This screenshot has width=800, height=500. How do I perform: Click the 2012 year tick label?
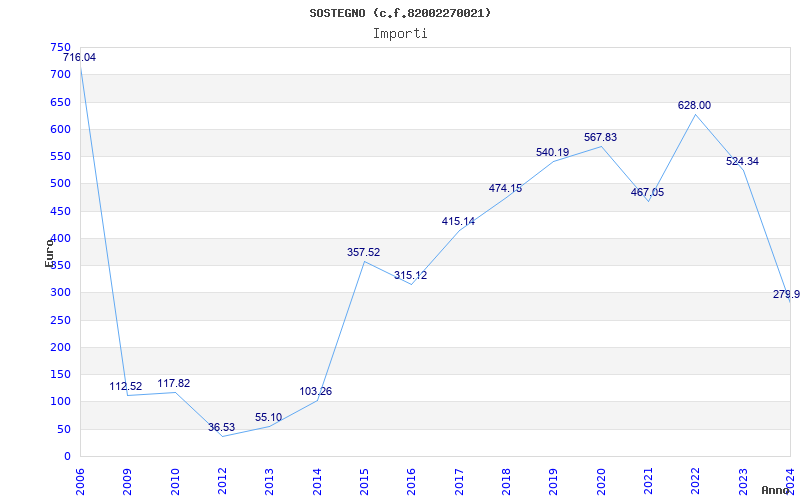pyautogui.click(x=222, y=482)
